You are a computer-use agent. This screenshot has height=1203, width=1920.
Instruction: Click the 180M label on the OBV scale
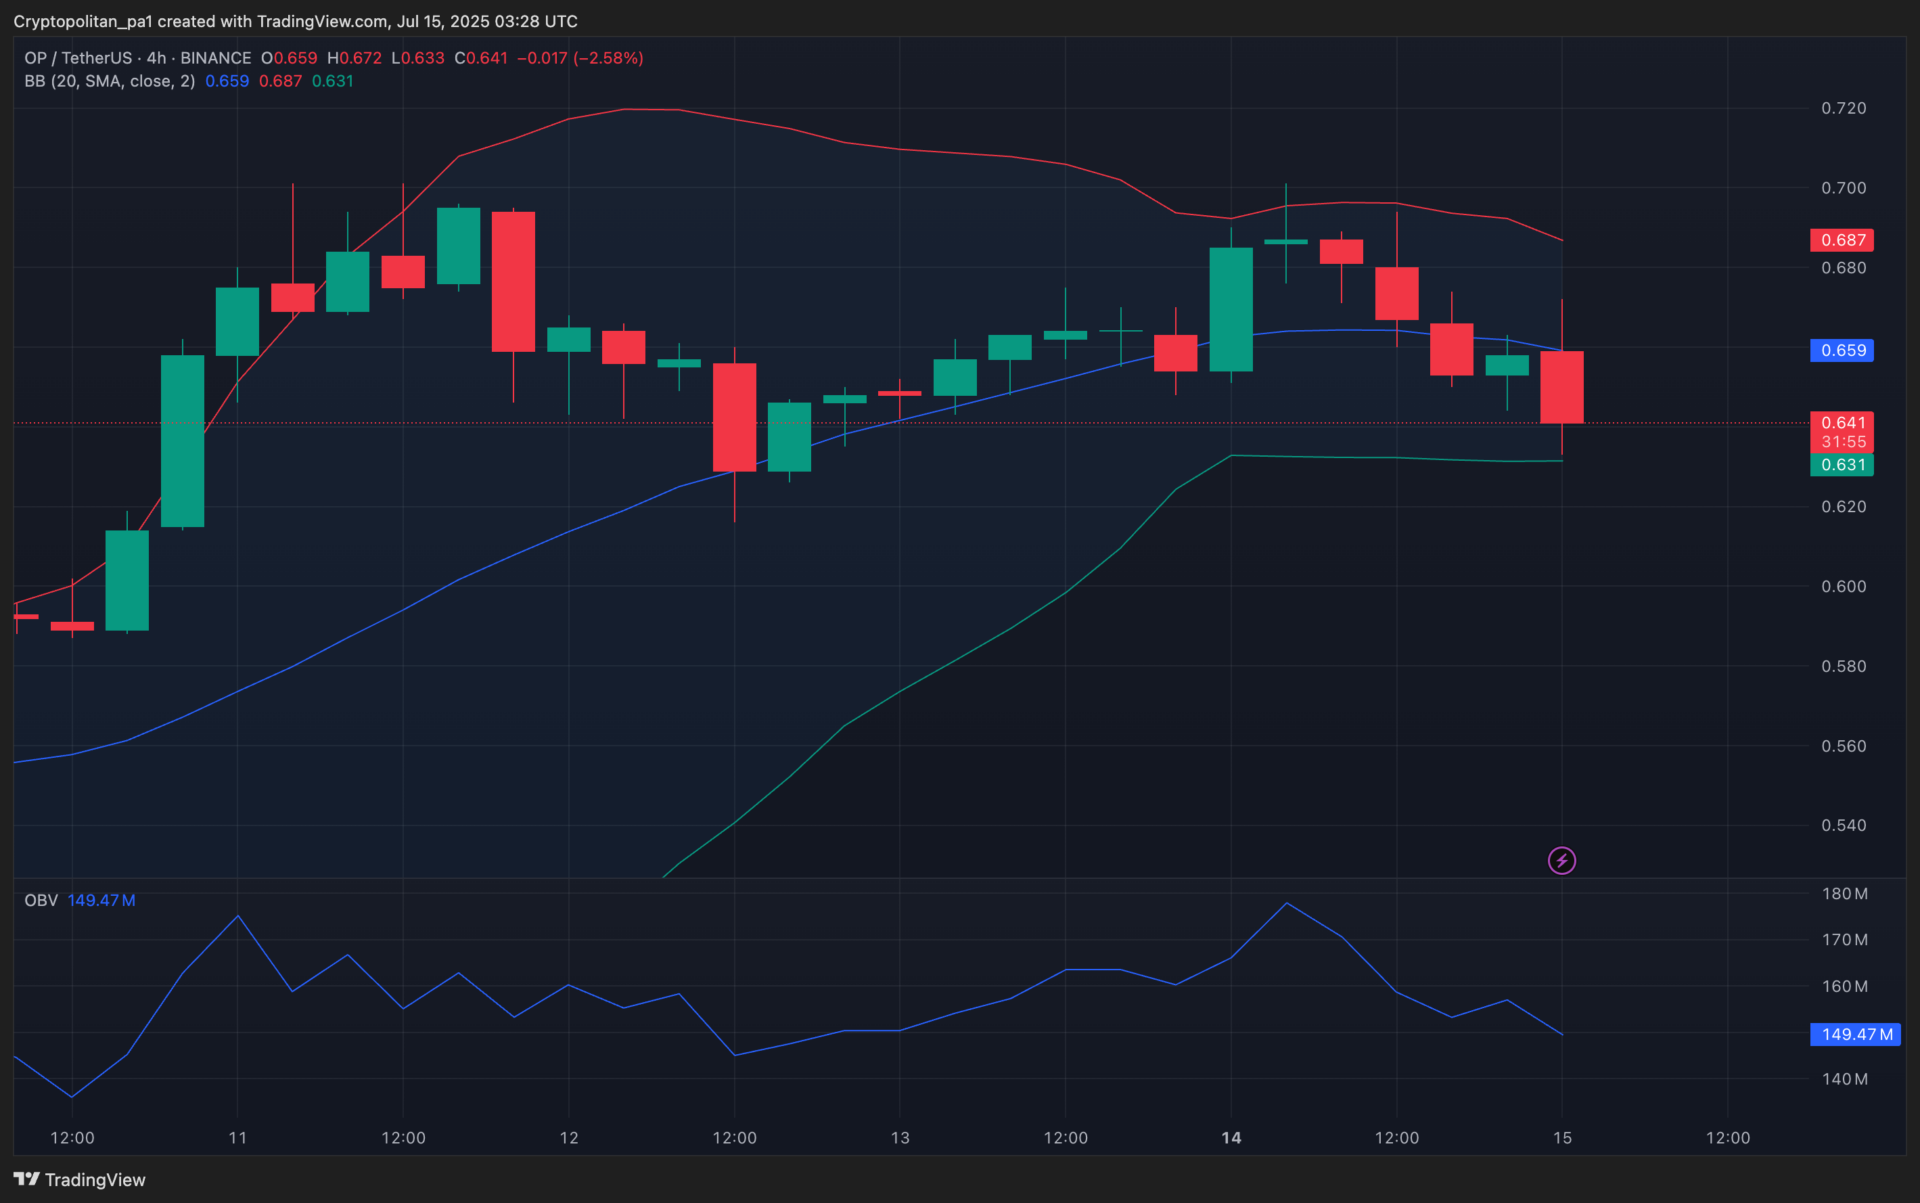point(1844,893)
